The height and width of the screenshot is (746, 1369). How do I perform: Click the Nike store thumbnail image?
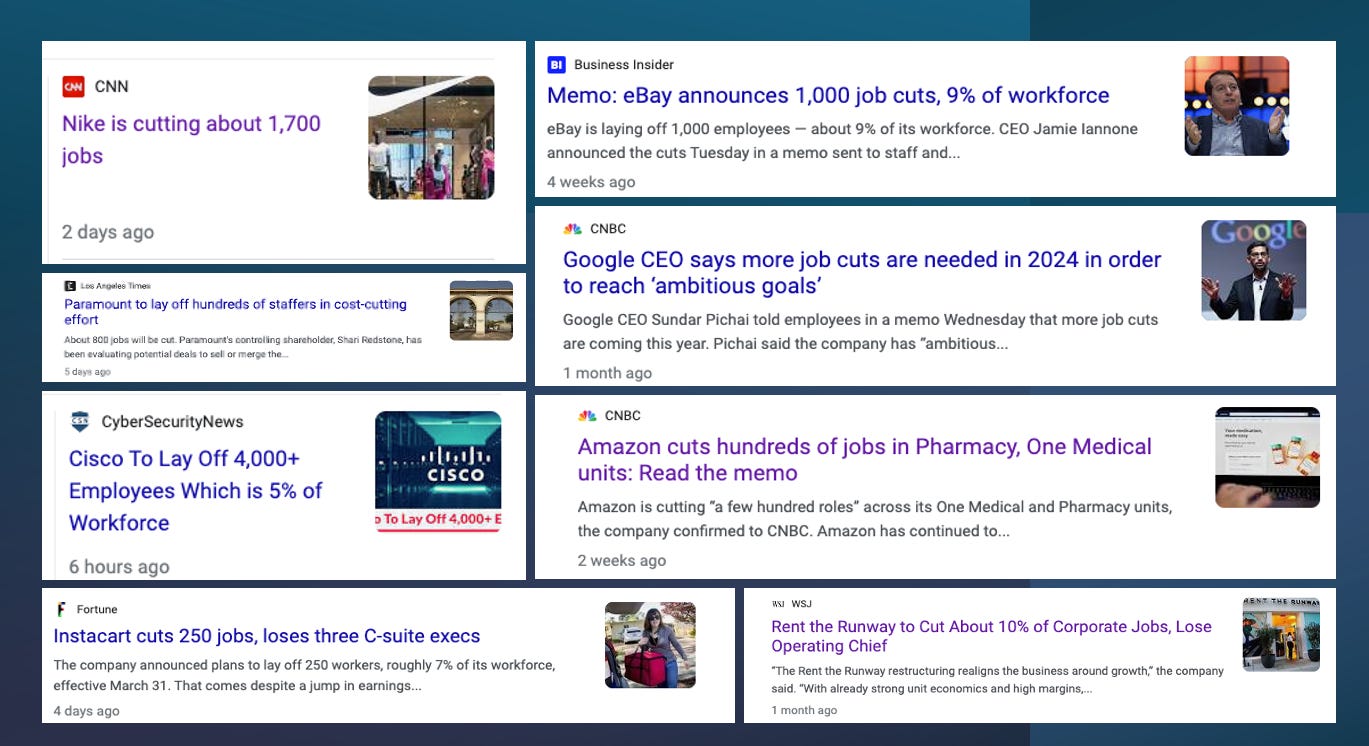pos(431,138)
